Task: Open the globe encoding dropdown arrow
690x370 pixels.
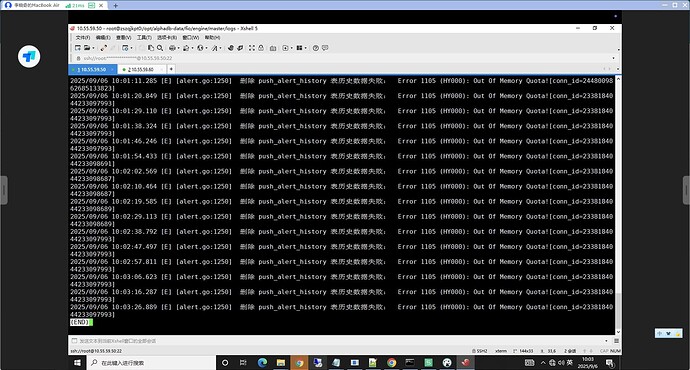Action: pos(206,48)
